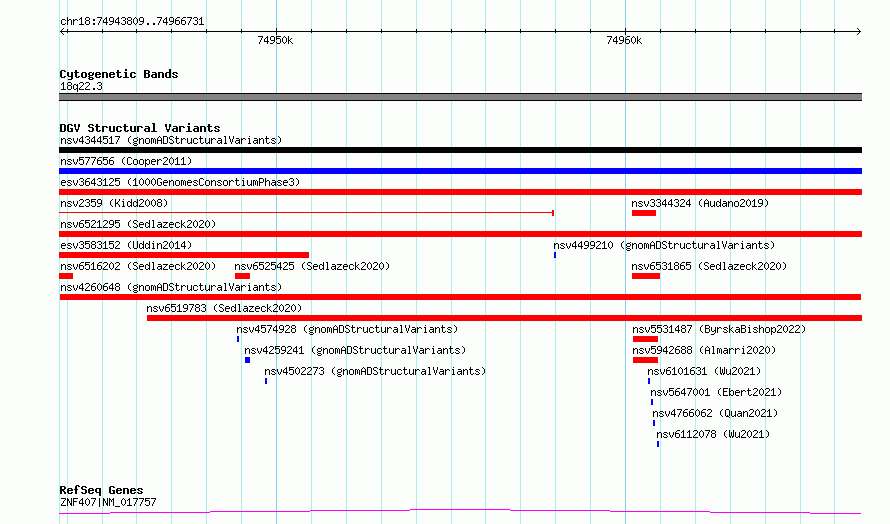The width and height of the screenshot is (890, 524).
Task: Open nsv6101631 (Wu2021) label
Action: [x=704, y=371]
